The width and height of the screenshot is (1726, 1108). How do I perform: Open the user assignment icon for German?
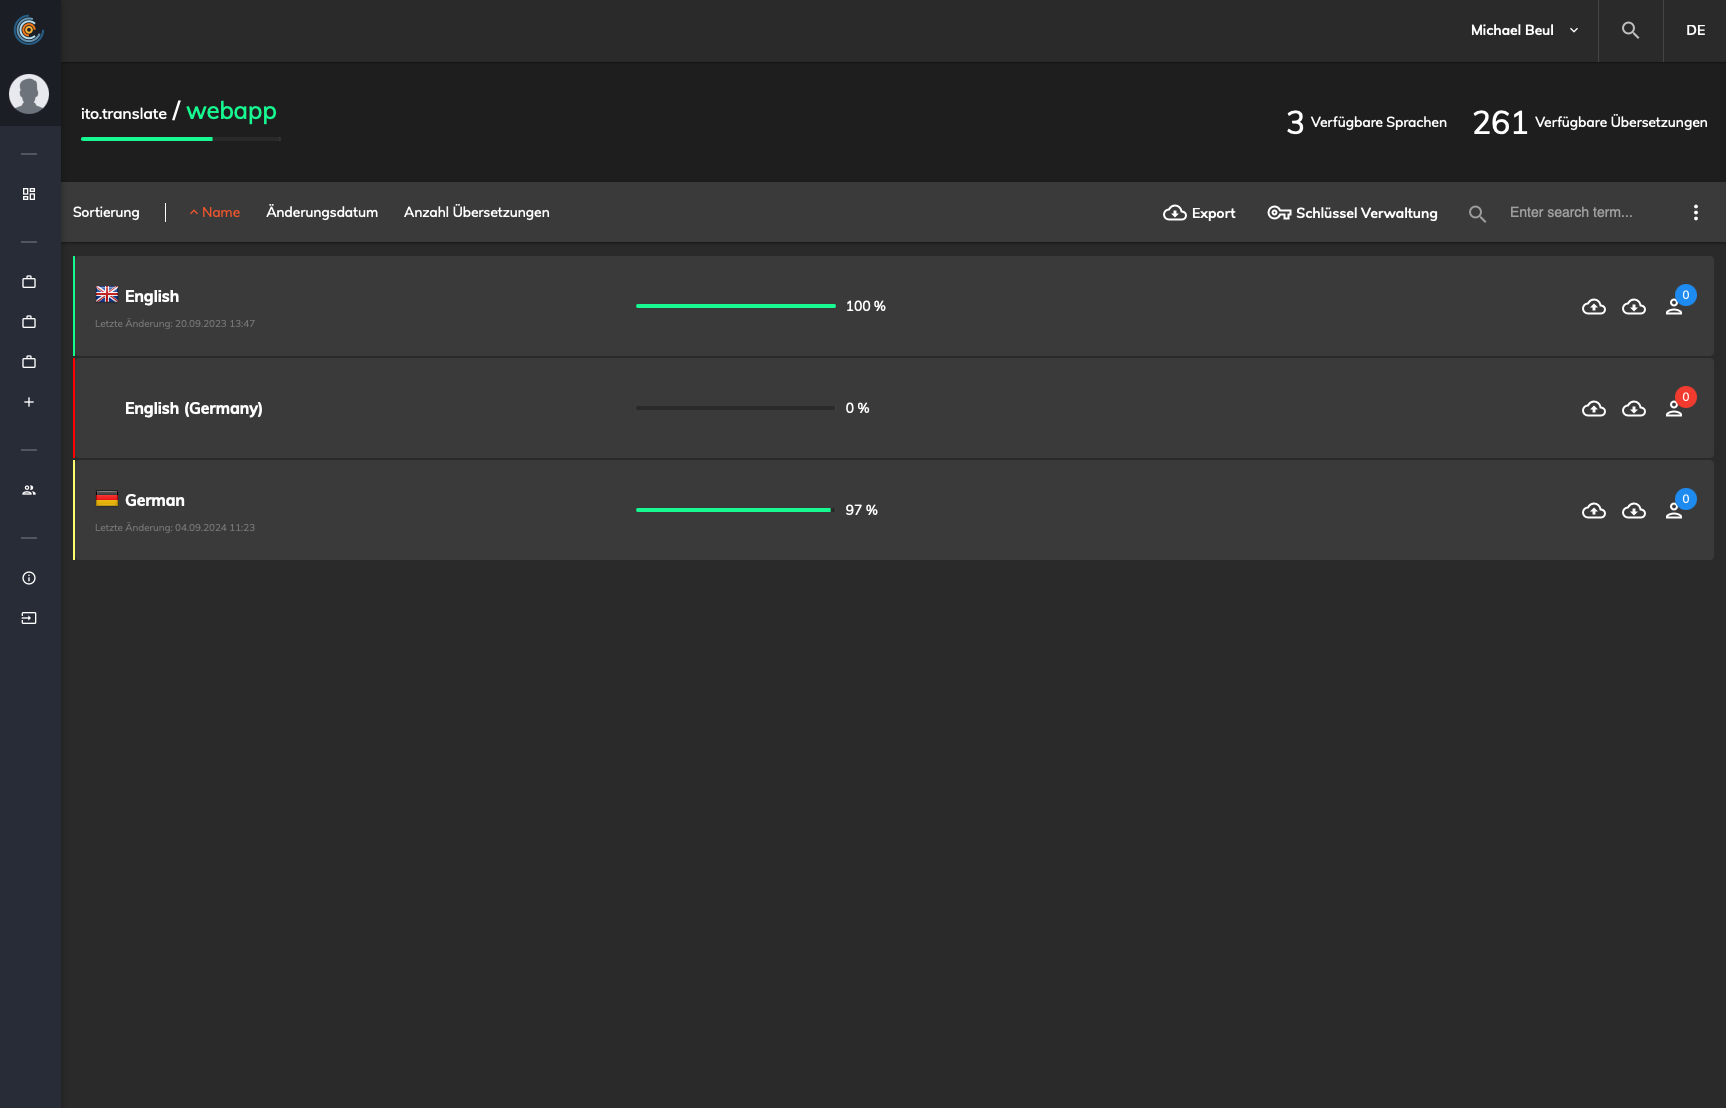(x=1674, y=511)
